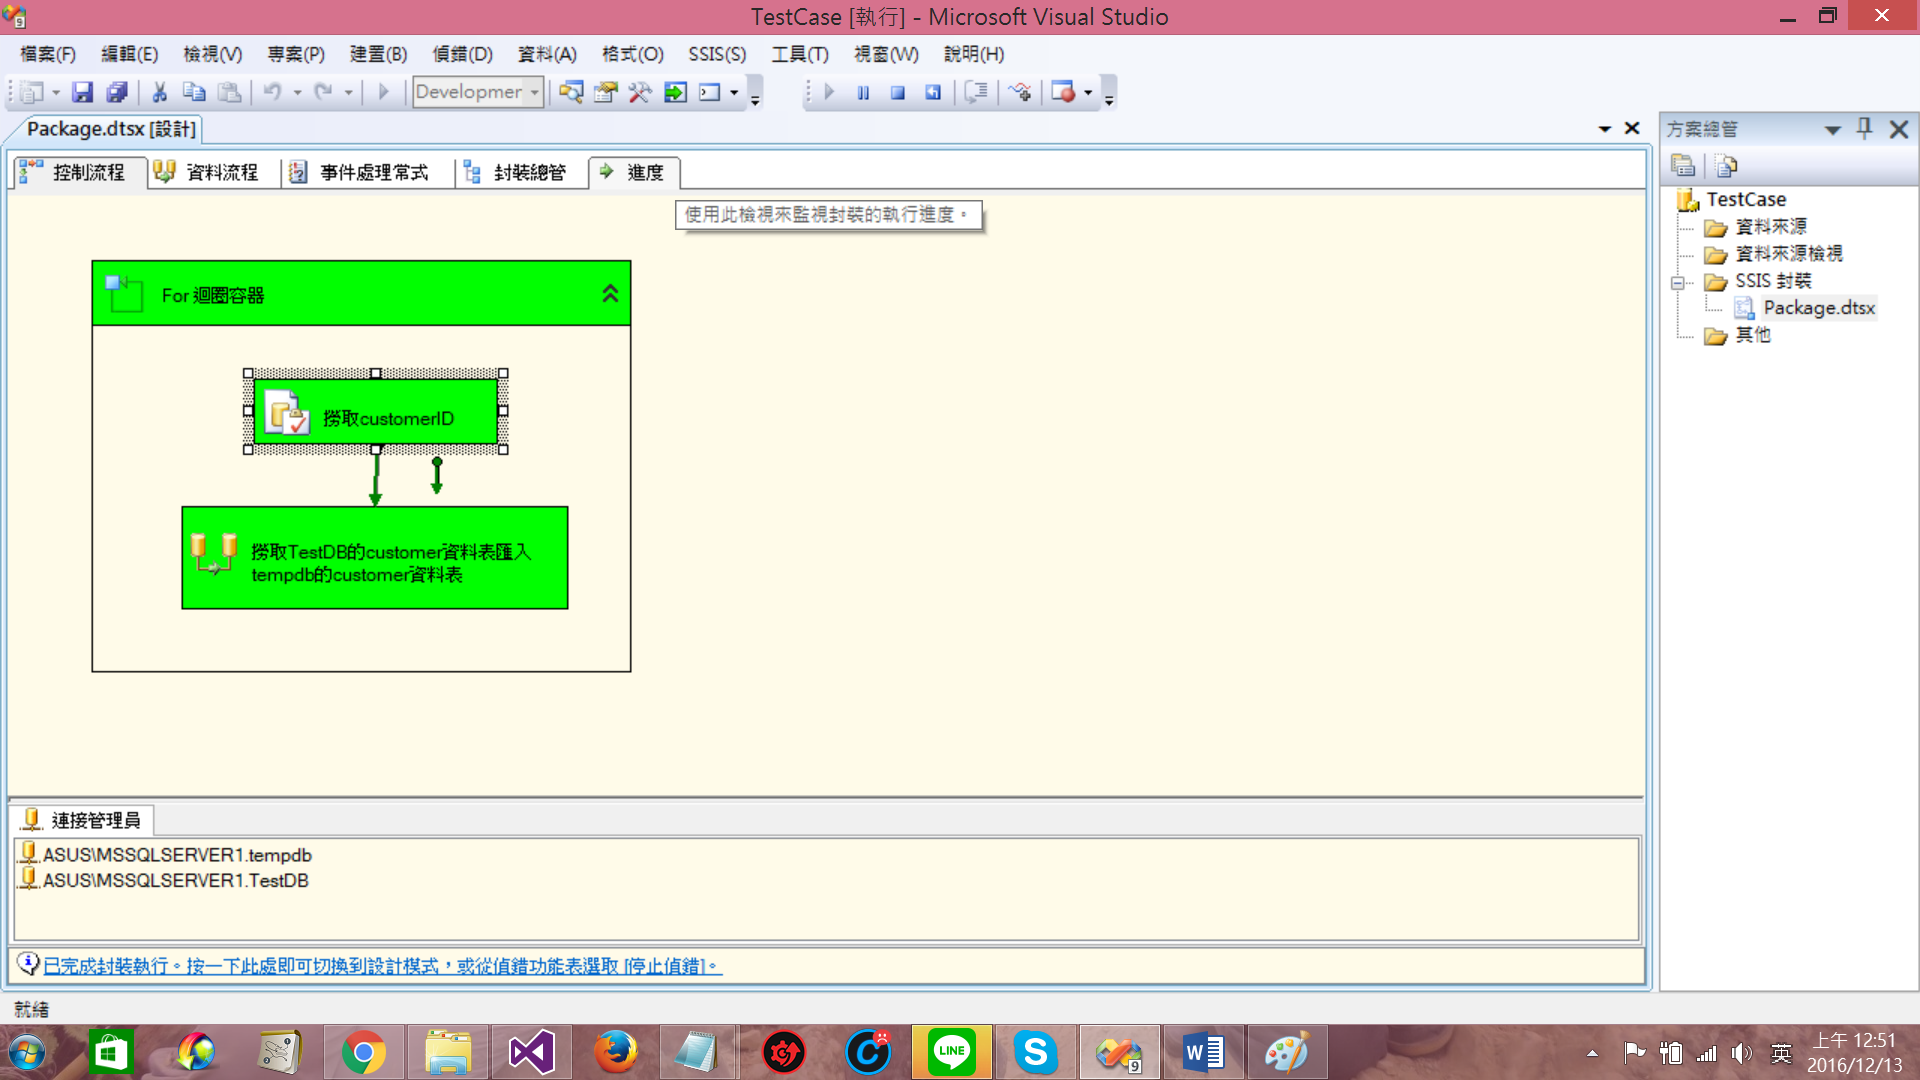1920x1080 pixels.
Task: Click the Save toolbar icon
Action: tap(83, 92)
